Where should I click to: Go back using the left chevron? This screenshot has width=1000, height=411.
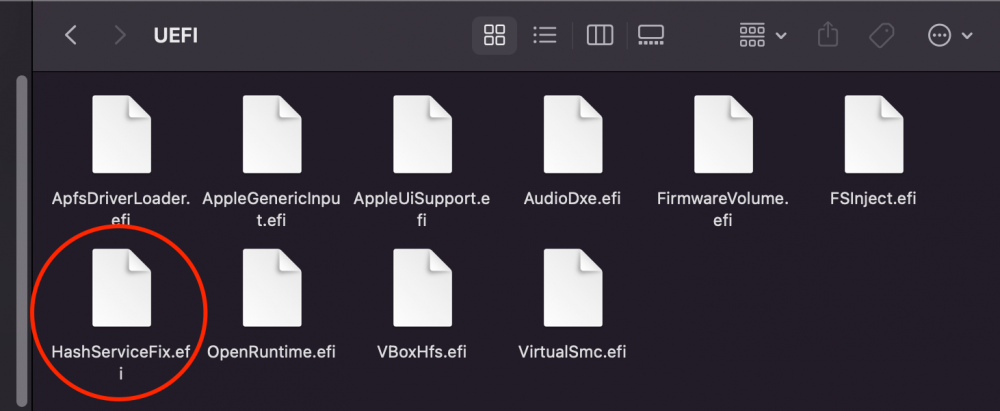click(x=71, y=35)
